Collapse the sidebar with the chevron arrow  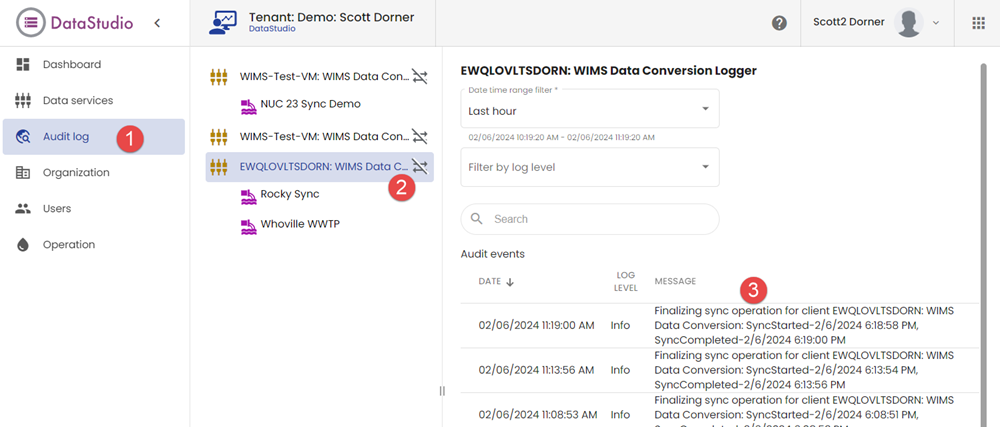click(x=157, y=23)
